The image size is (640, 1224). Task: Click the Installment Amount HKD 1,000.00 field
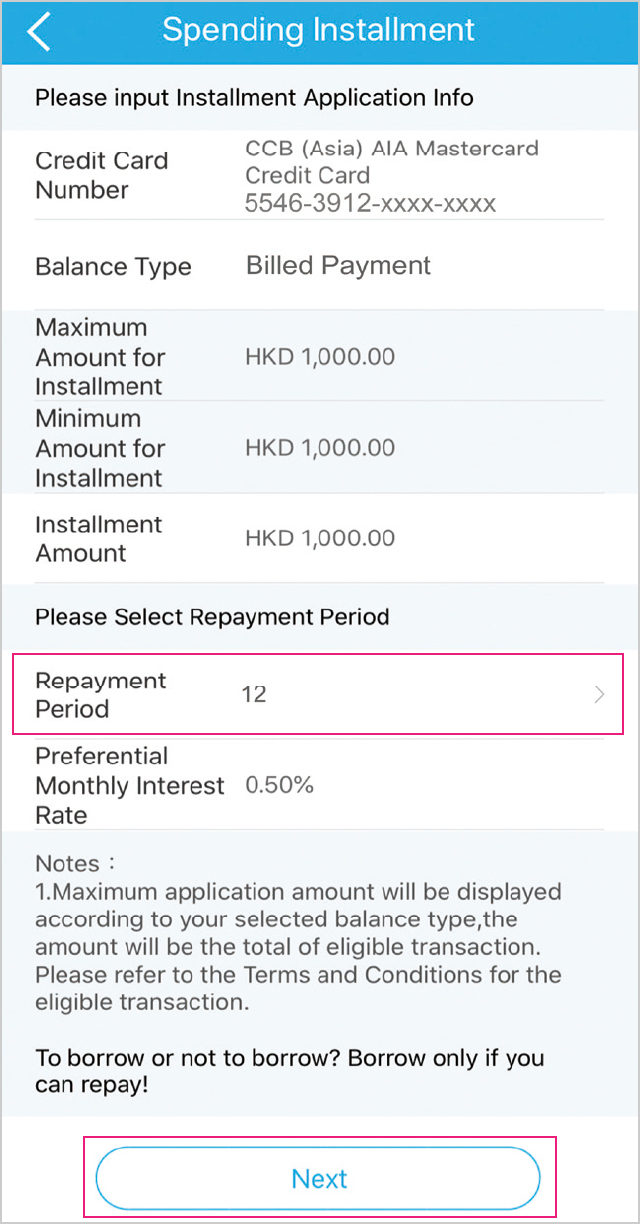click(x=320, y=538)
